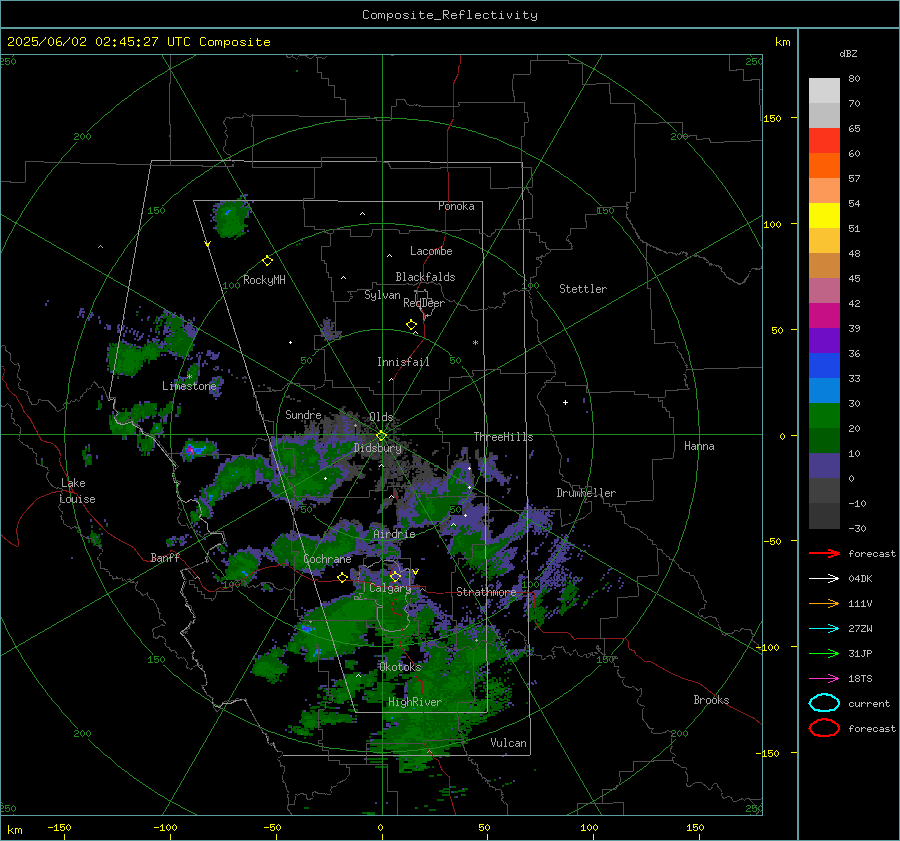Viewport: 900px width, 841px height.
Task: Click the orange 111V arrow in legend
Action: [824, 603]
